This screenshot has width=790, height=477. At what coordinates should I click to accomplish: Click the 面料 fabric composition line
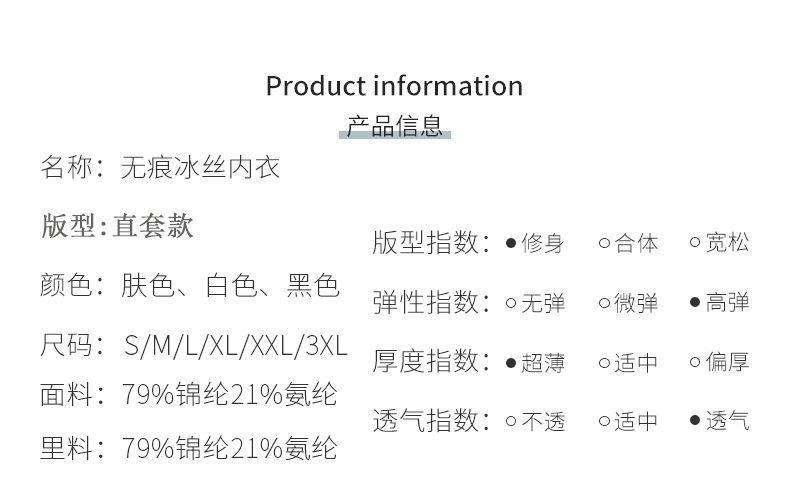pyautogui.click(x=188, y=395)
